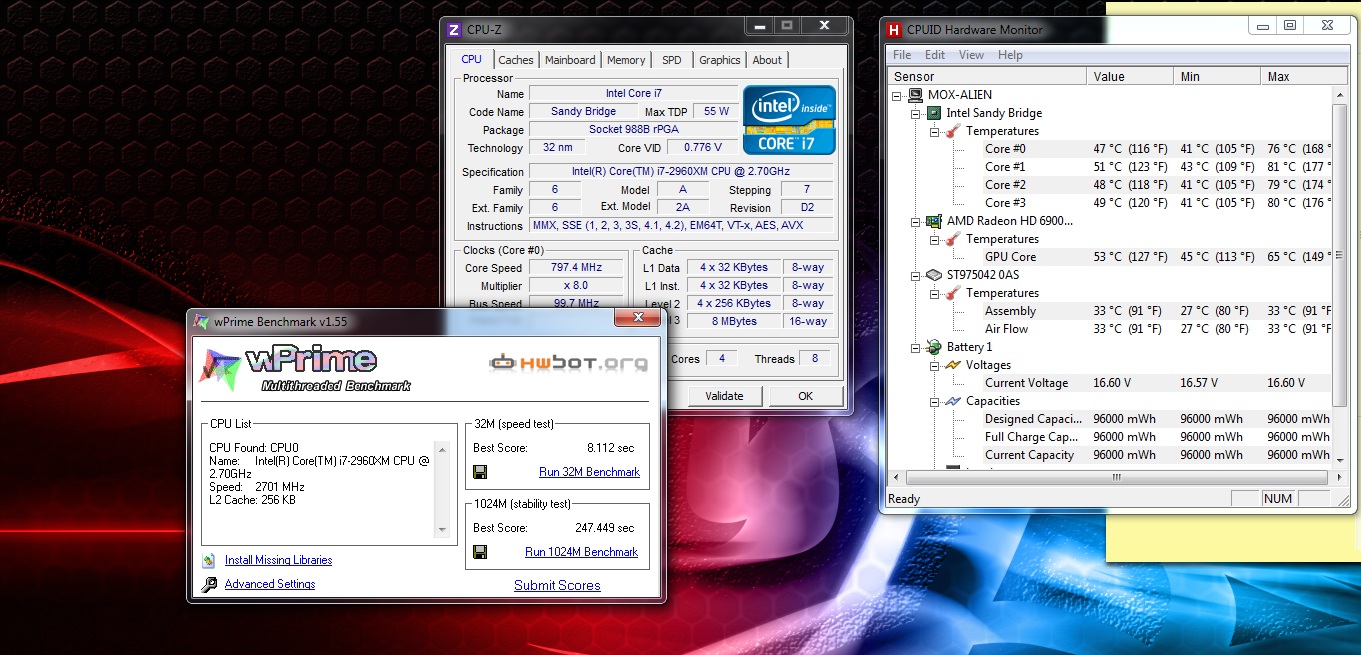This screenshot has height=655, width=1361.
Task: Click the OK button in CPU-Z
Action: tap(806, 396)
